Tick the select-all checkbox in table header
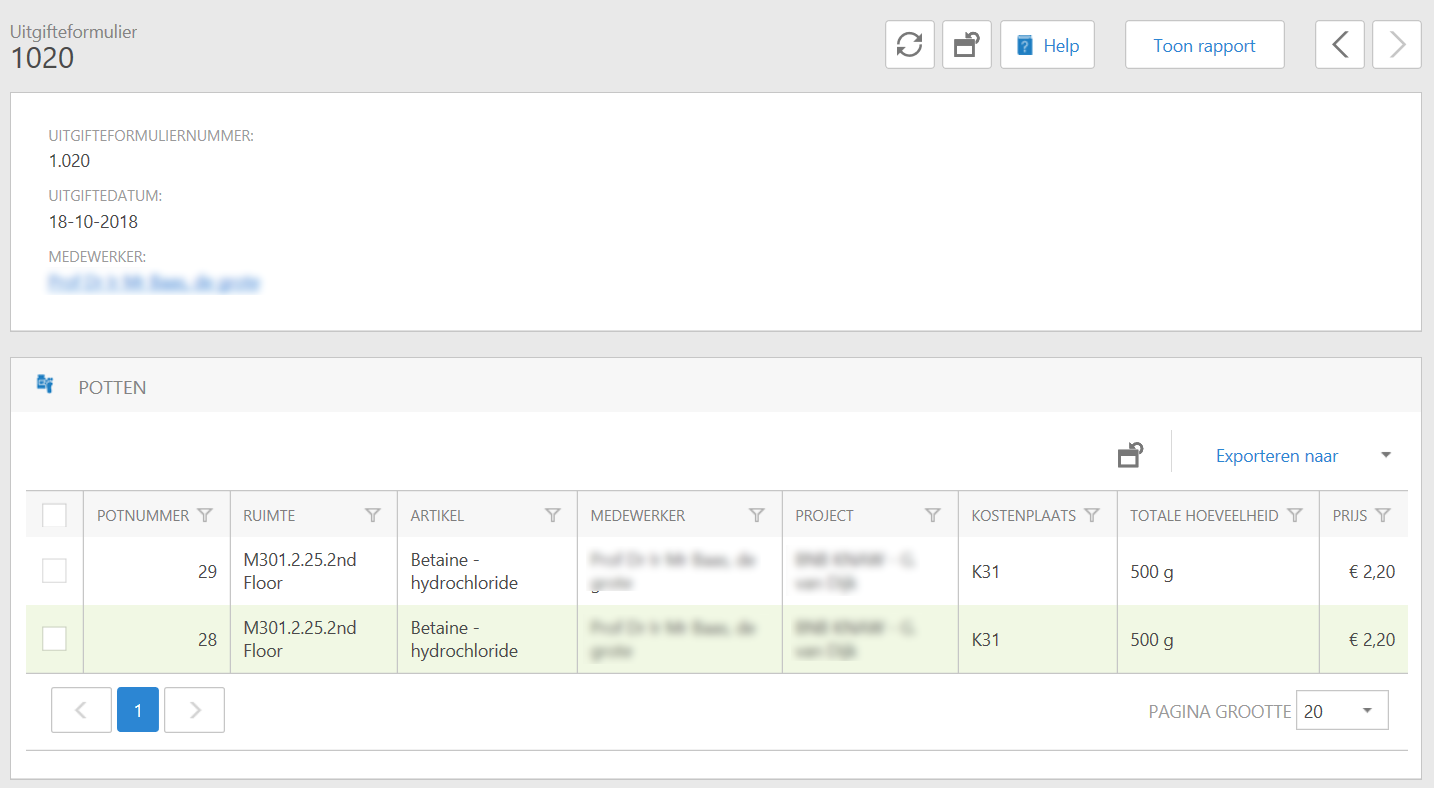 pyautogui.click(x=54, y=515)
